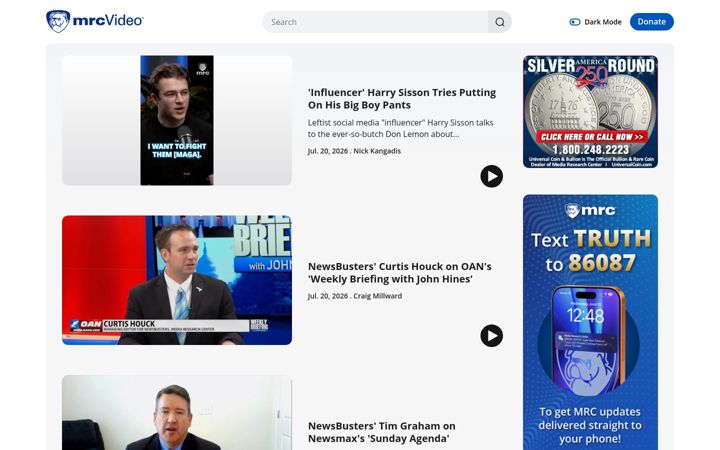Open the Curtis Houck OAN thumbnail
Image resolution: width=720 pixels, height=450 pixels.
click(177, 280)
